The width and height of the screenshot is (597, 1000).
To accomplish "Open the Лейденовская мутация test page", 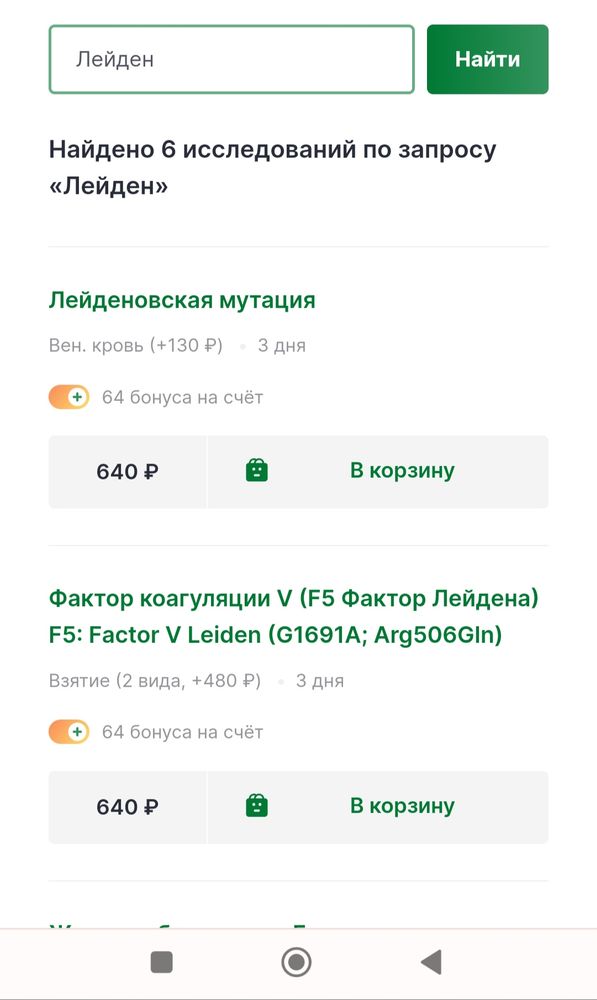I will click(x=182, y=300).
